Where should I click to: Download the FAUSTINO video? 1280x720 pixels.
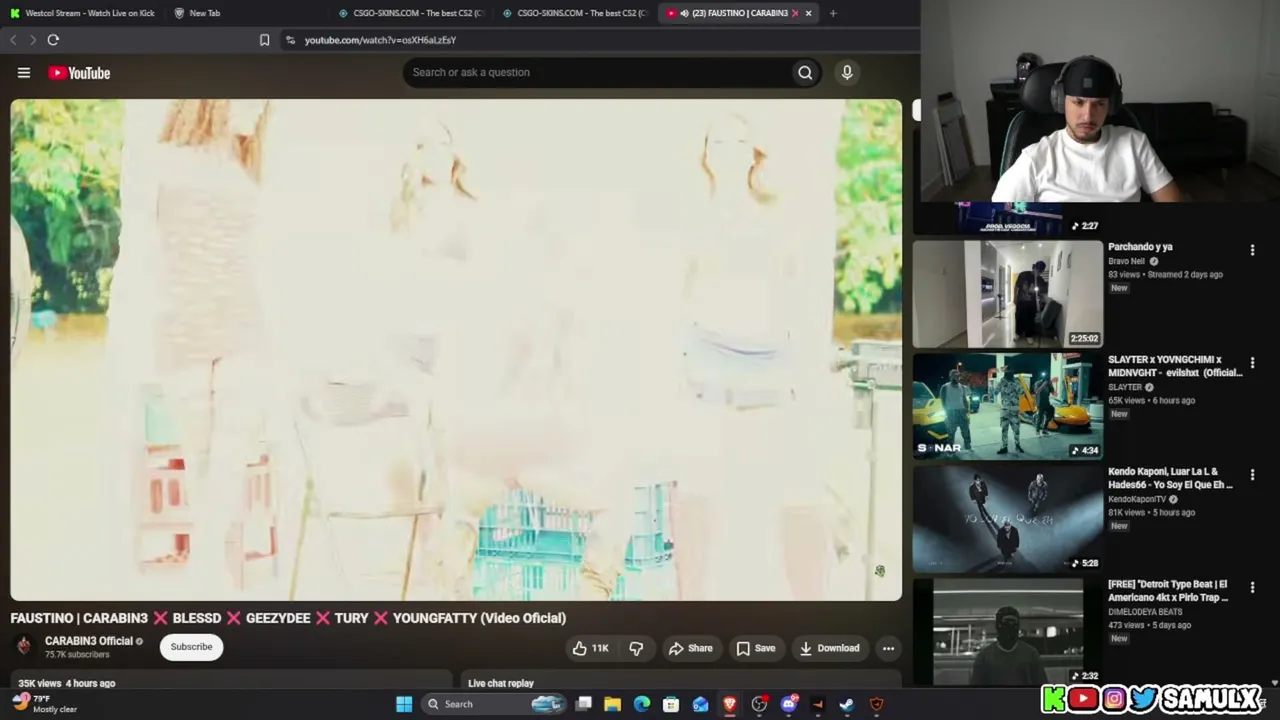pos(829,648)
